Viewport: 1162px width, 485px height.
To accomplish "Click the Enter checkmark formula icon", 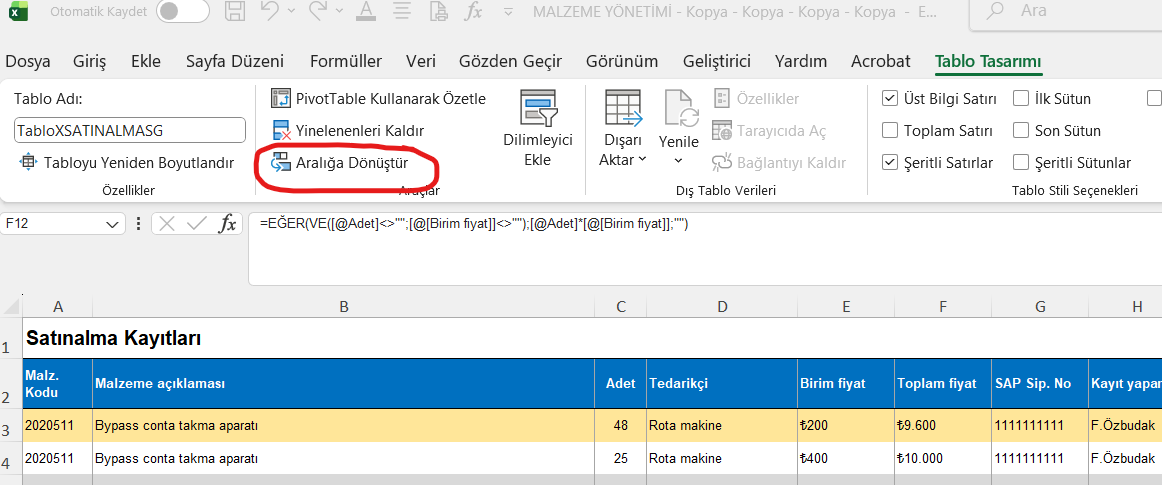I will pos(196,224).
